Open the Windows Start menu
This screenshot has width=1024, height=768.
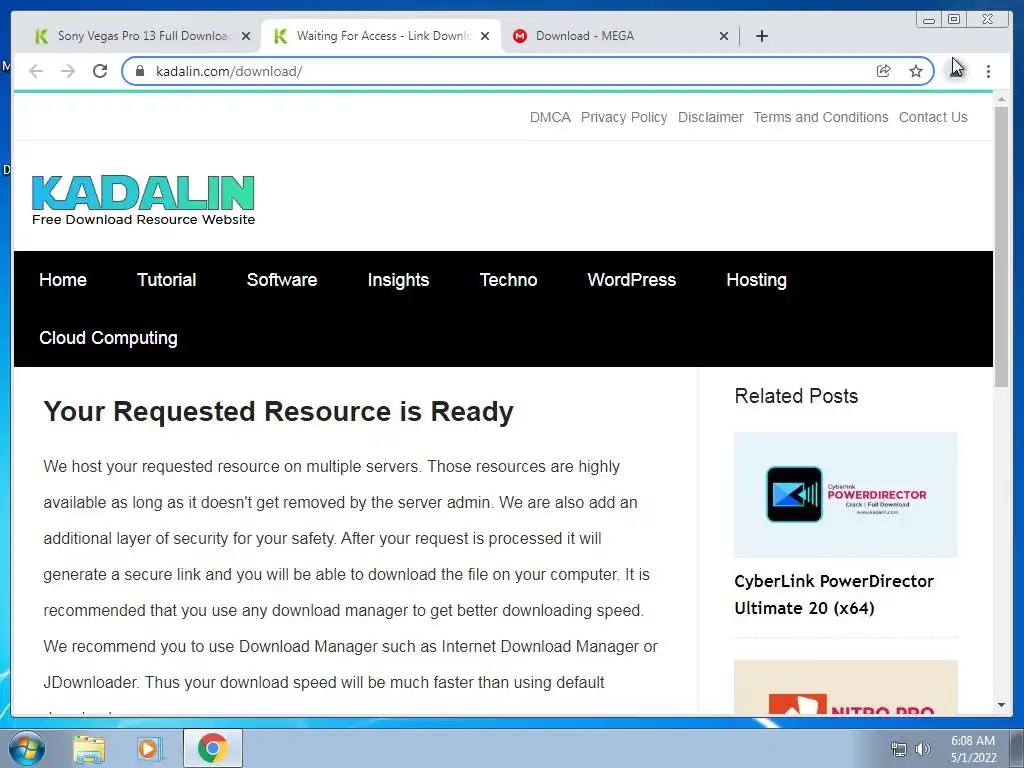pyautogui.click(x=27, y=748)
